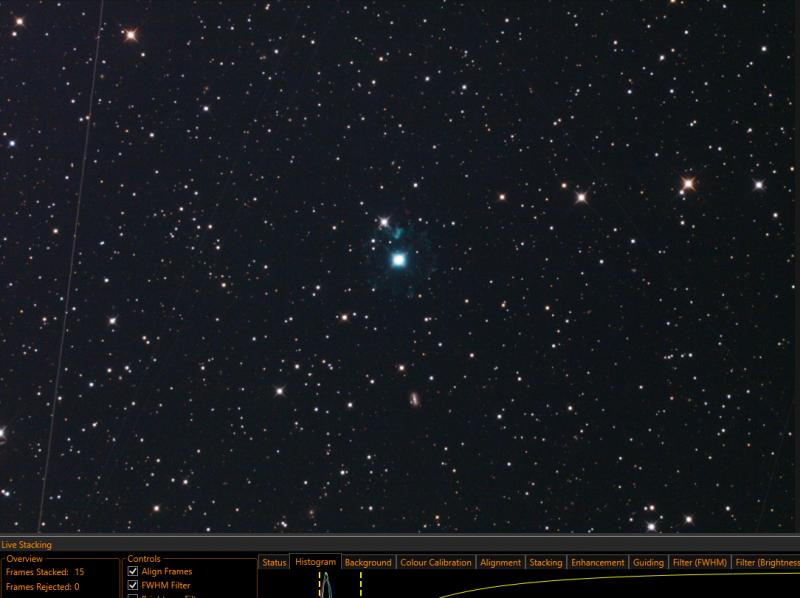The image size is (800, 598).
Task: Toggle the Align Frames checkbox
Action: pos(133,571)
